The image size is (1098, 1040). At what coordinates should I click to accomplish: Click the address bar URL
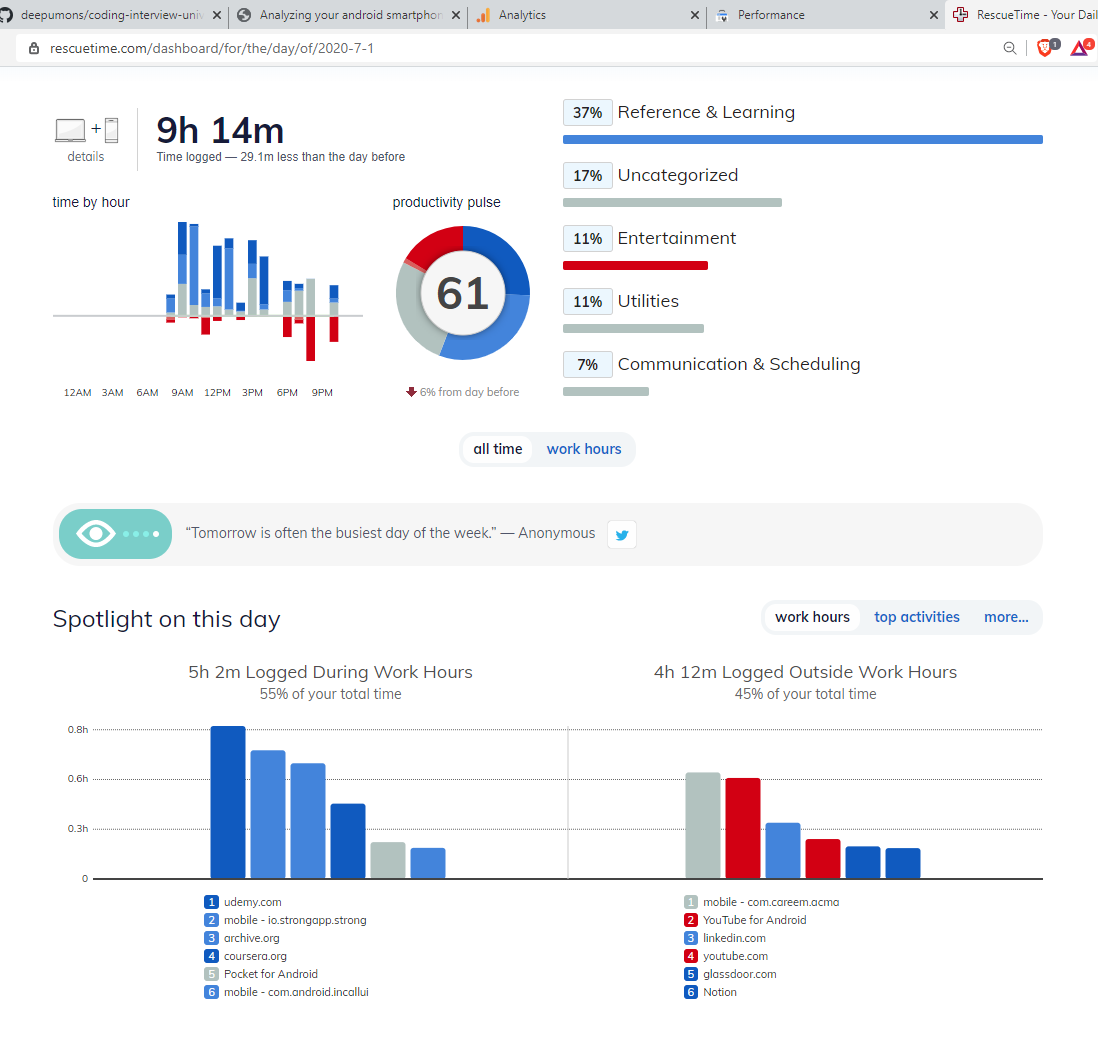coord(211,48)
